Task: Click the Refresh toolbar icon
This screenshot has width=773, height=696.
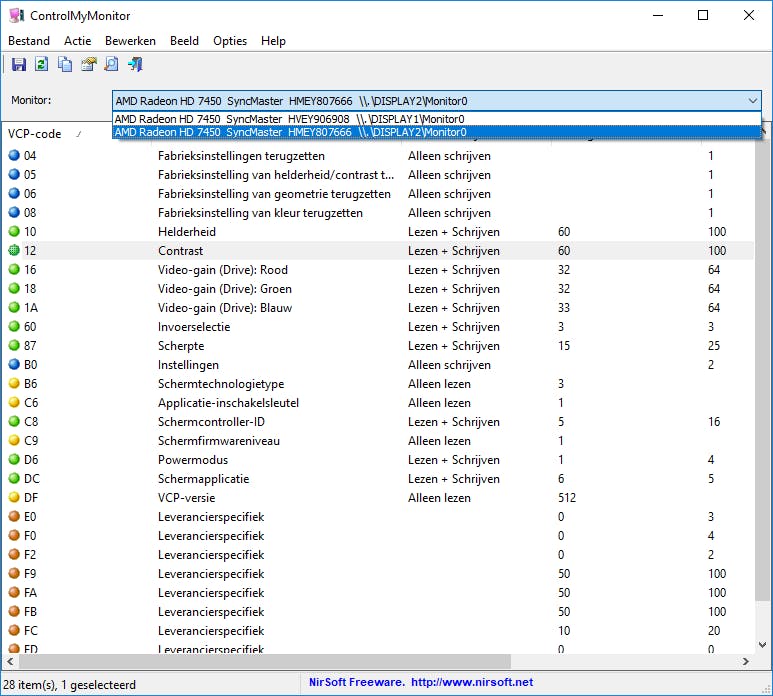Action: [42, 65]
